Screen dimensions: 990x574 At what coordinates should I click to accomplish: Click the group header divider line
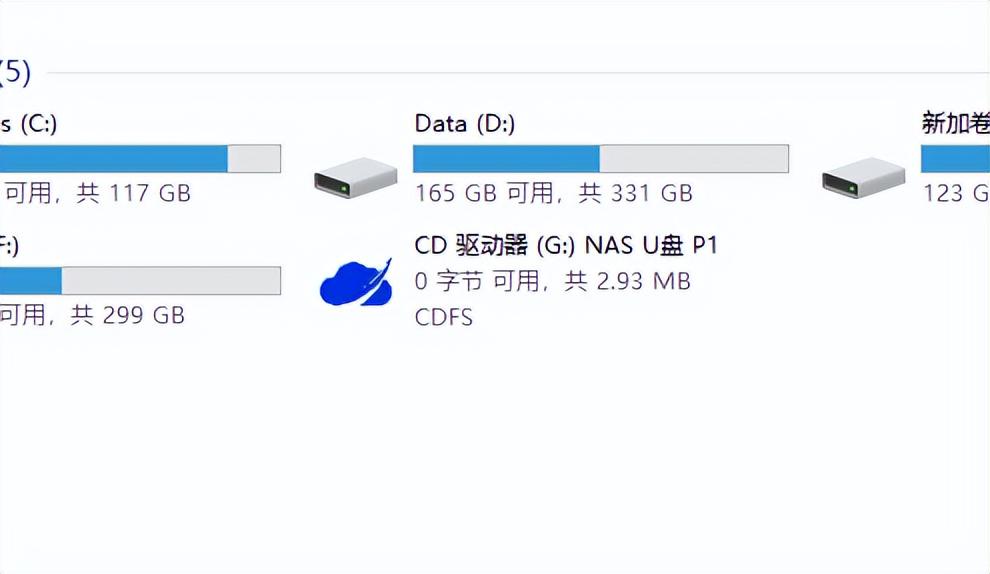(500, 73)
